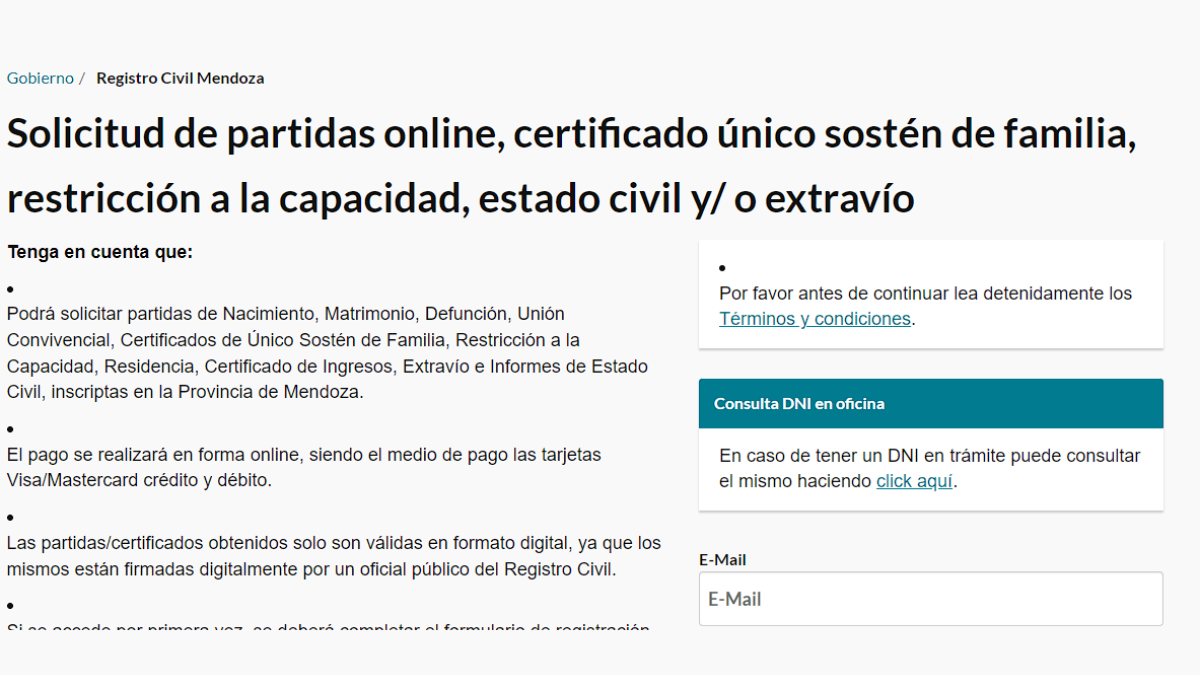
Task: Click the bullet before Las partidas/certificados obtenidos
Action: coord(11,517)
